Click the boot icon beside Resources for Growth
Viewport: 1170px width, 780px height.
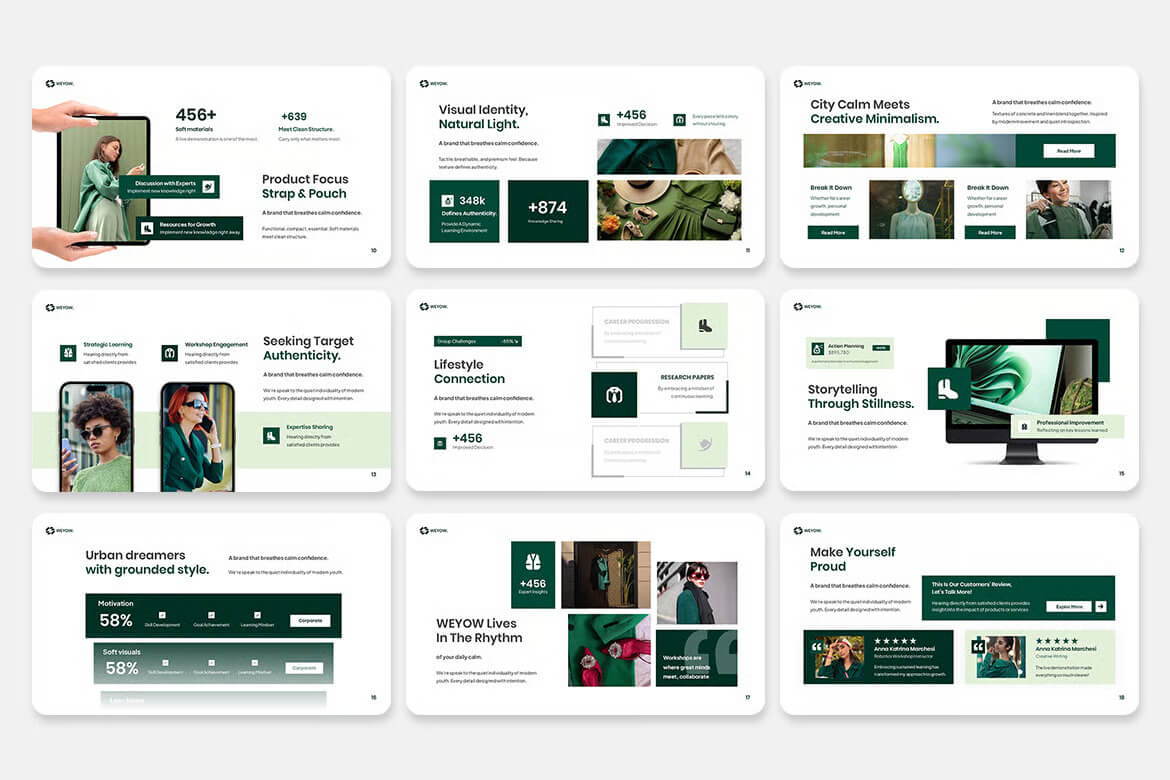click(147, 228)
